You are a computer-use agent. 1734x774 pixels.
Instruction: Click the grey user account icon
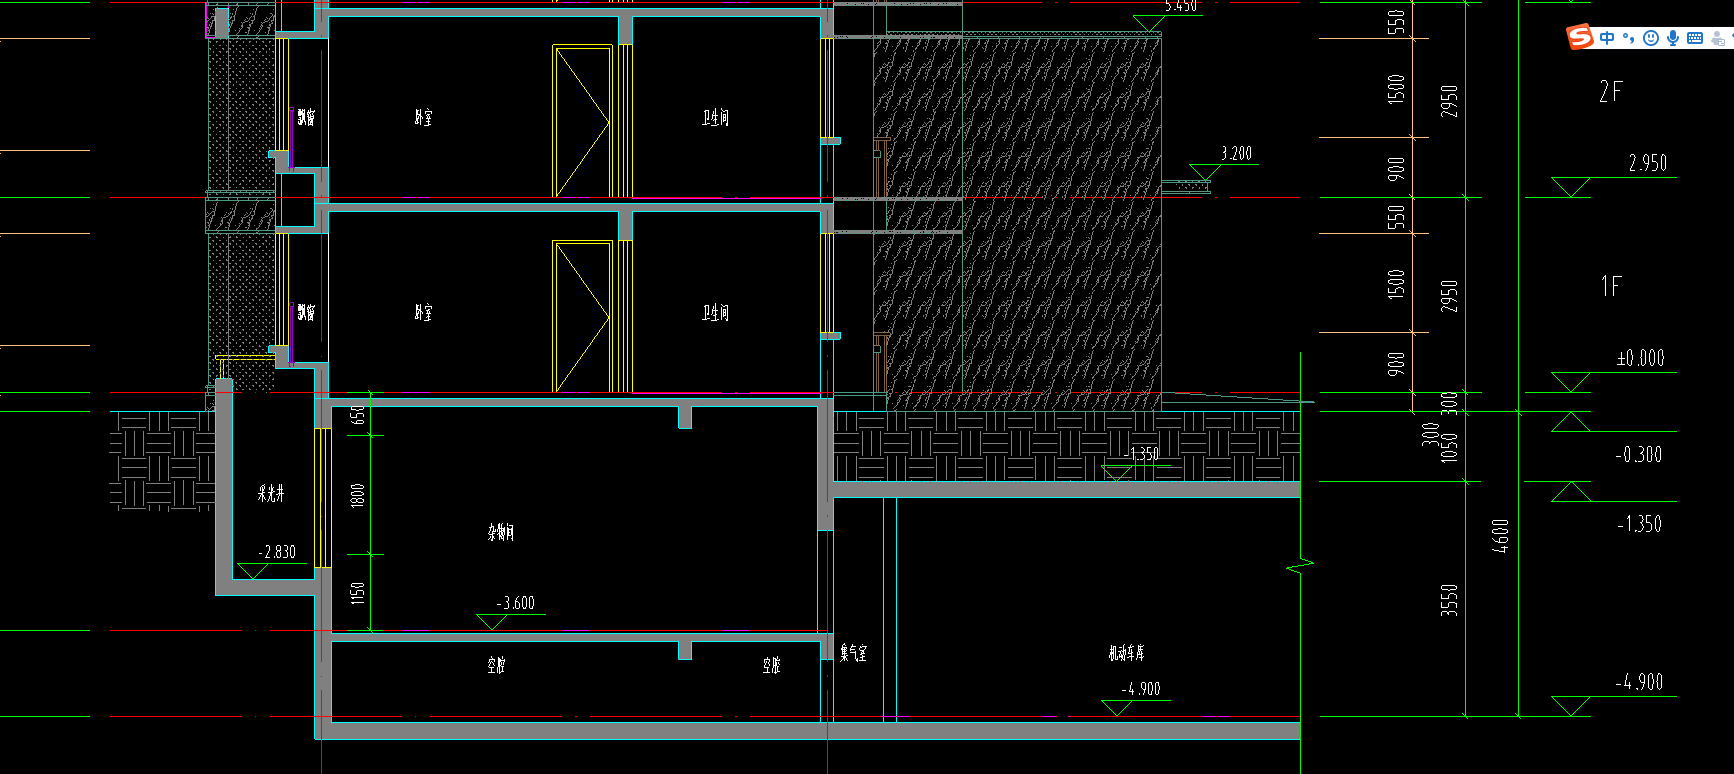[1718, 38]
